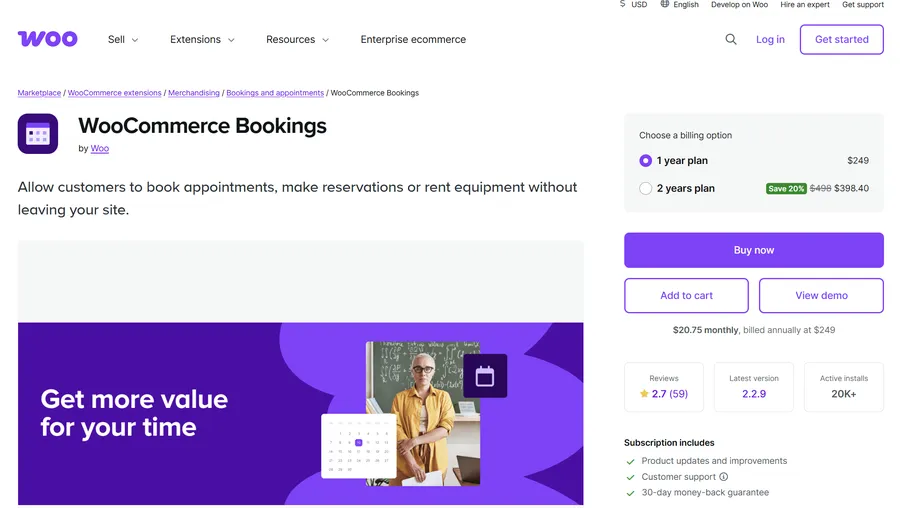This screenshot has height=508, width=900.
Task: Go to Enterprise ecommerce
Action: point(413,40)
